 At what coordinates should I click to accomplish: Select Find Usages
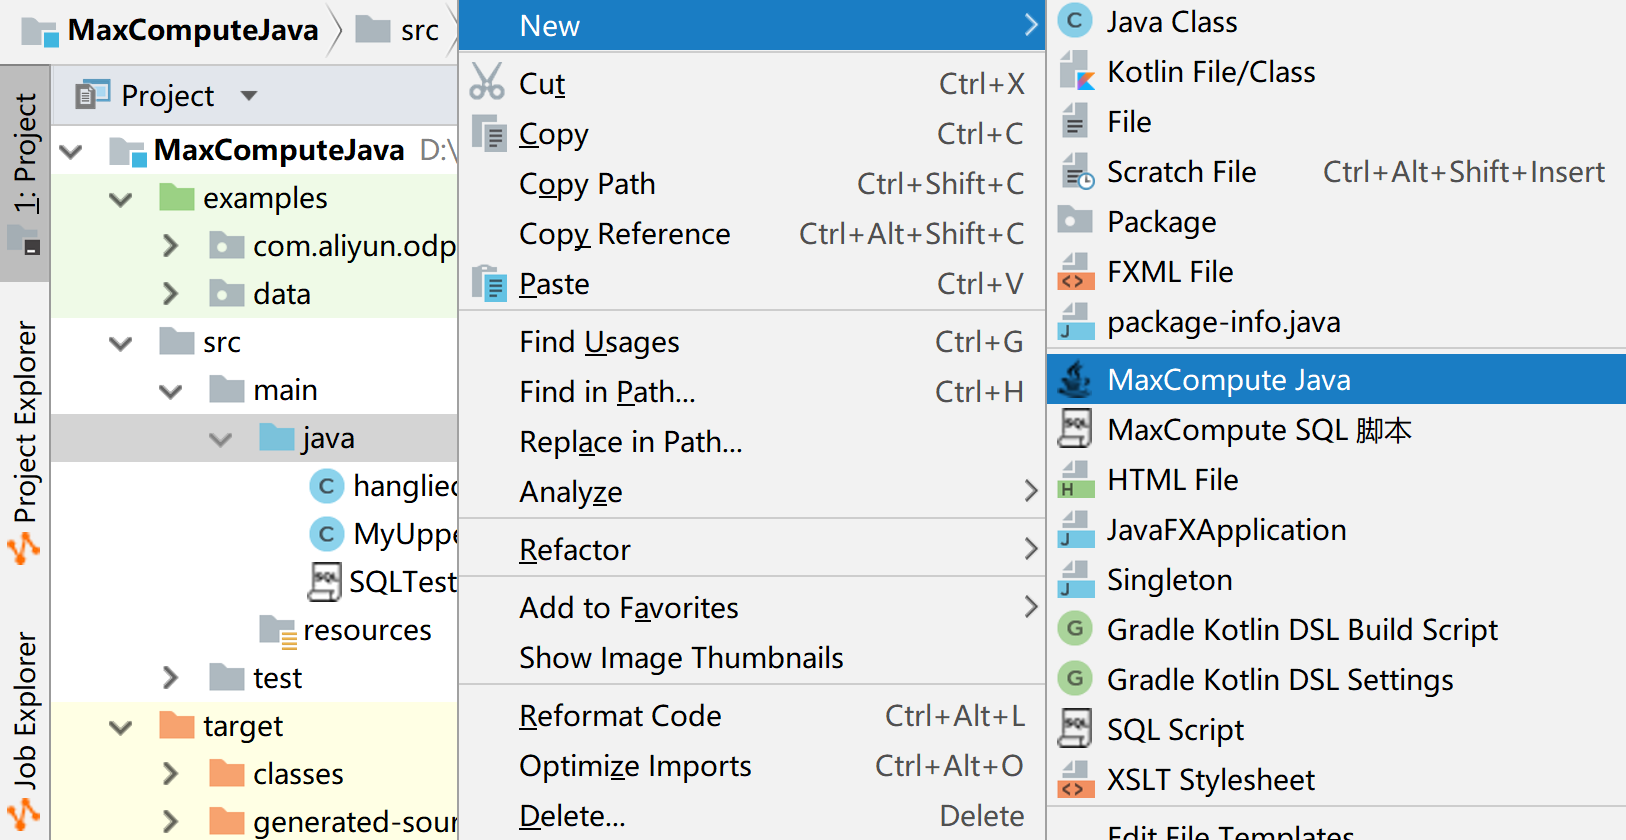752,342
